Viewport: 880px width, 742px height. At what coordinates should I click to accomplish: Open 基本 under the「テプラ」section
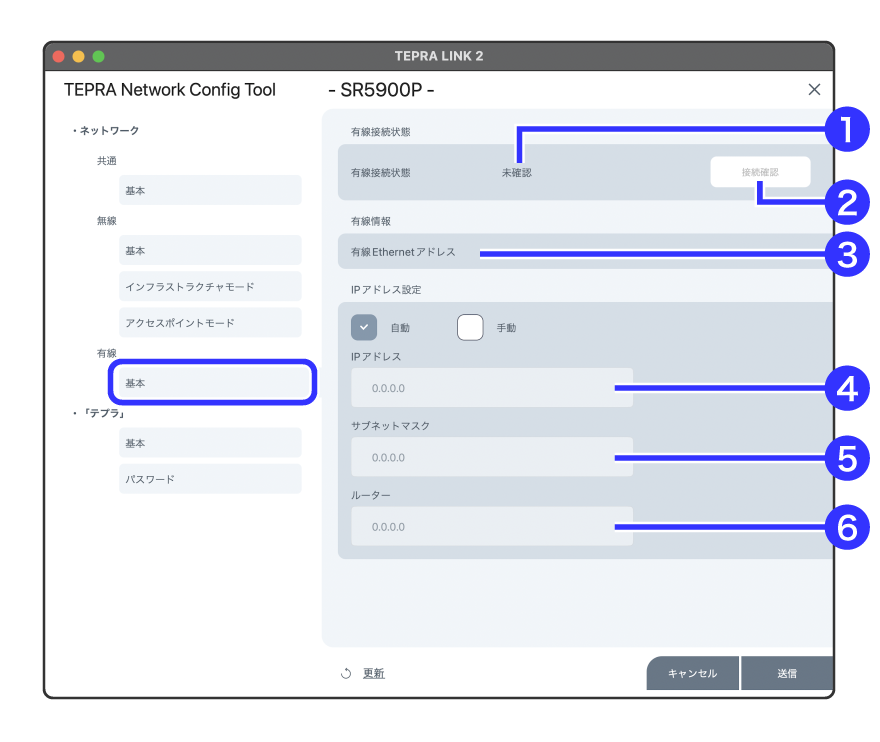point(210,443)
